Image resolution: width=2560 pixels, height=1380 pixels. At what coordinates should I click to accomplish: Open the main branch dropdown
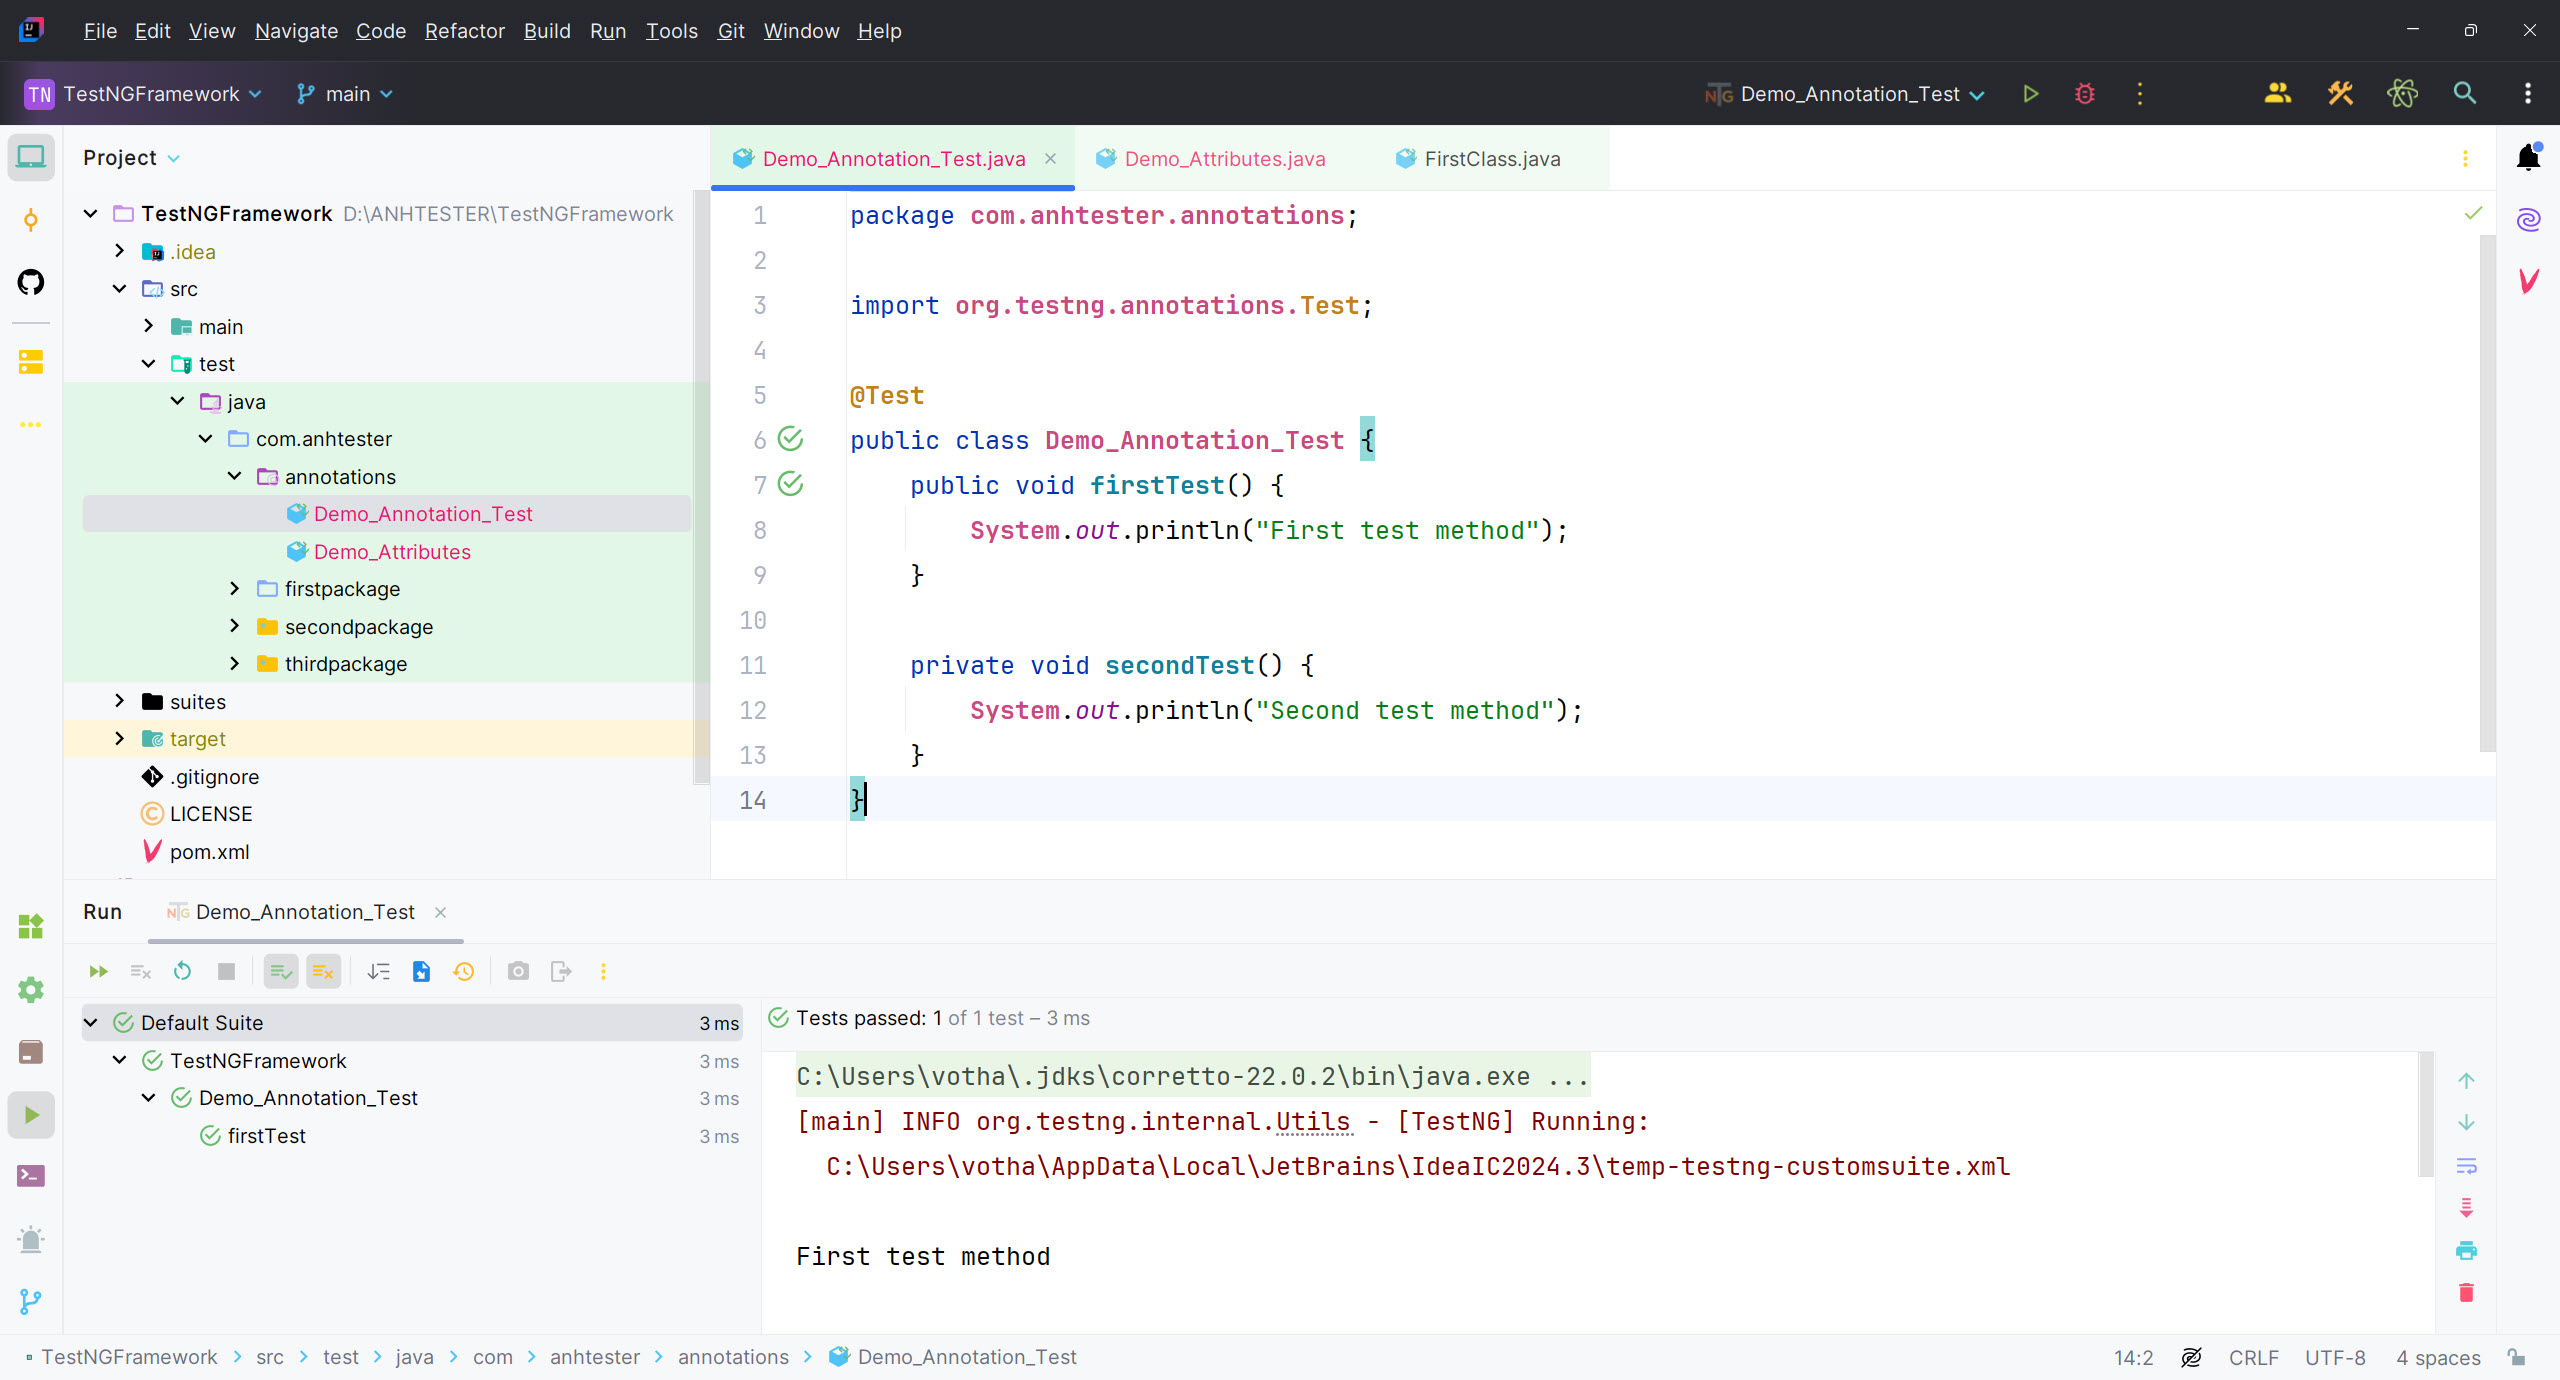tap(344, 94)
